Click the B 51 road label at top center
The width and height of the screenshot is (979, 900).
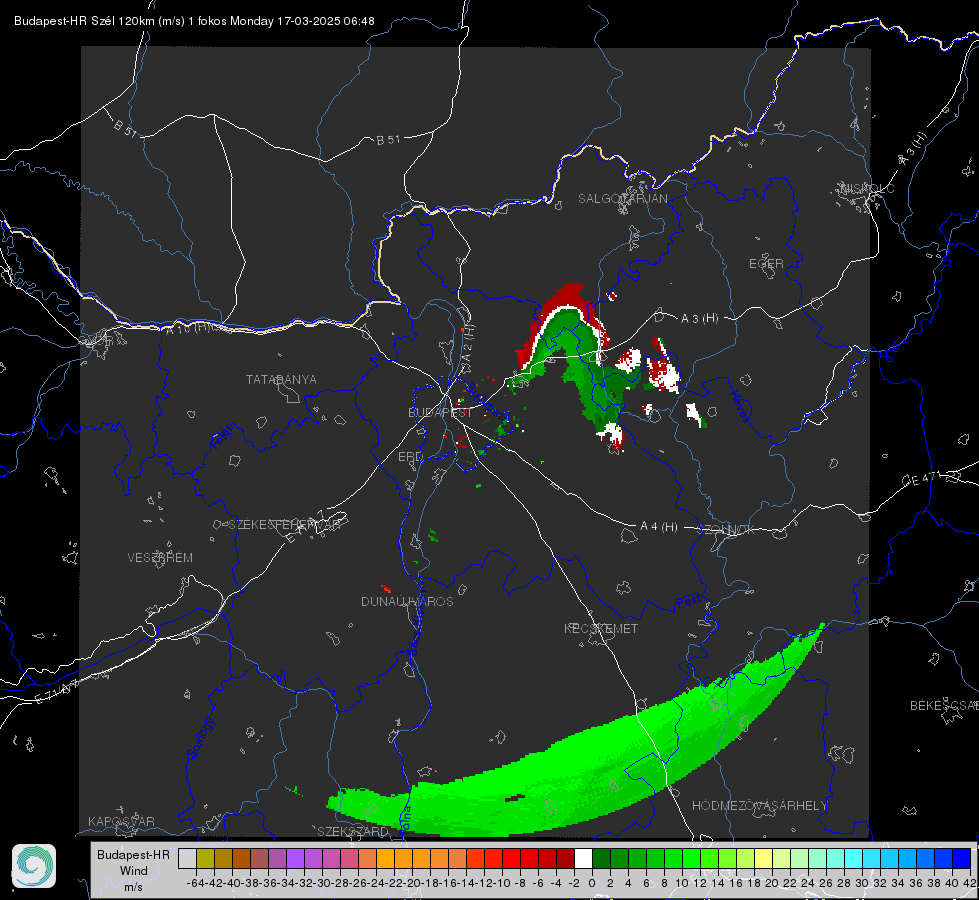[x=388, y=140]
